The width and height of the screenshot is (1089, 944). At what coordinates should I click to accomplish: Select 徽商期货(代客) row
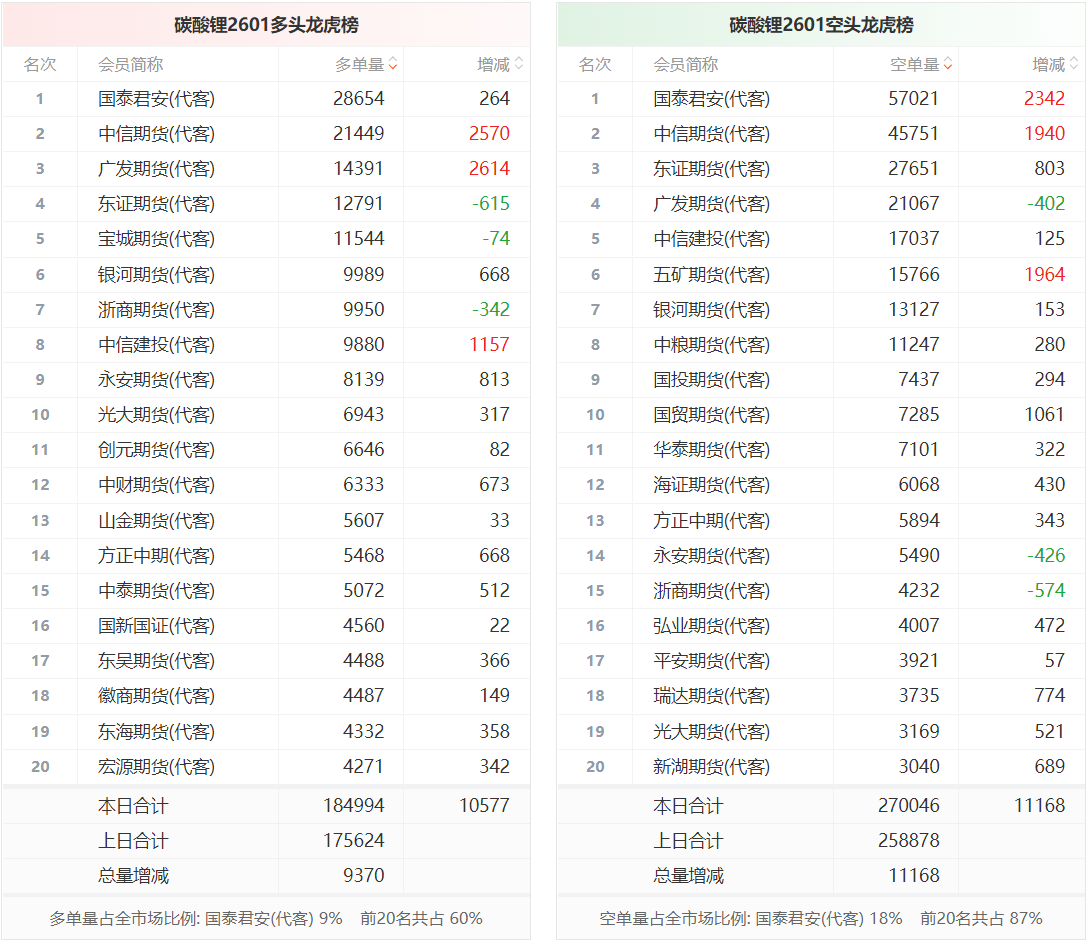pos(266,696)
